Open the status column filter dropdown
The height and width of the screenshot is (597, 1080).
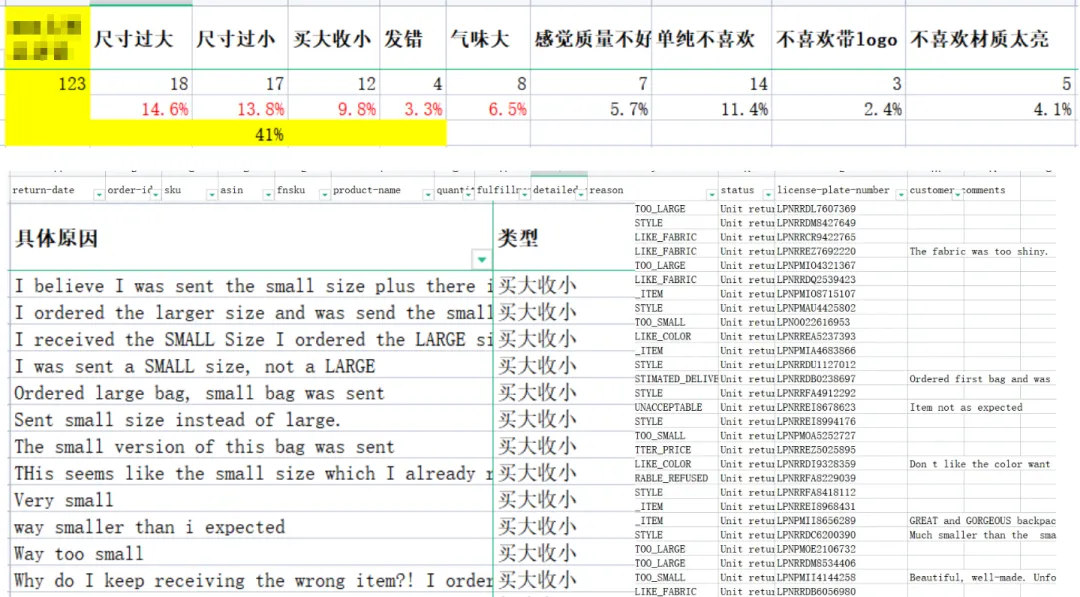[767, 195]
